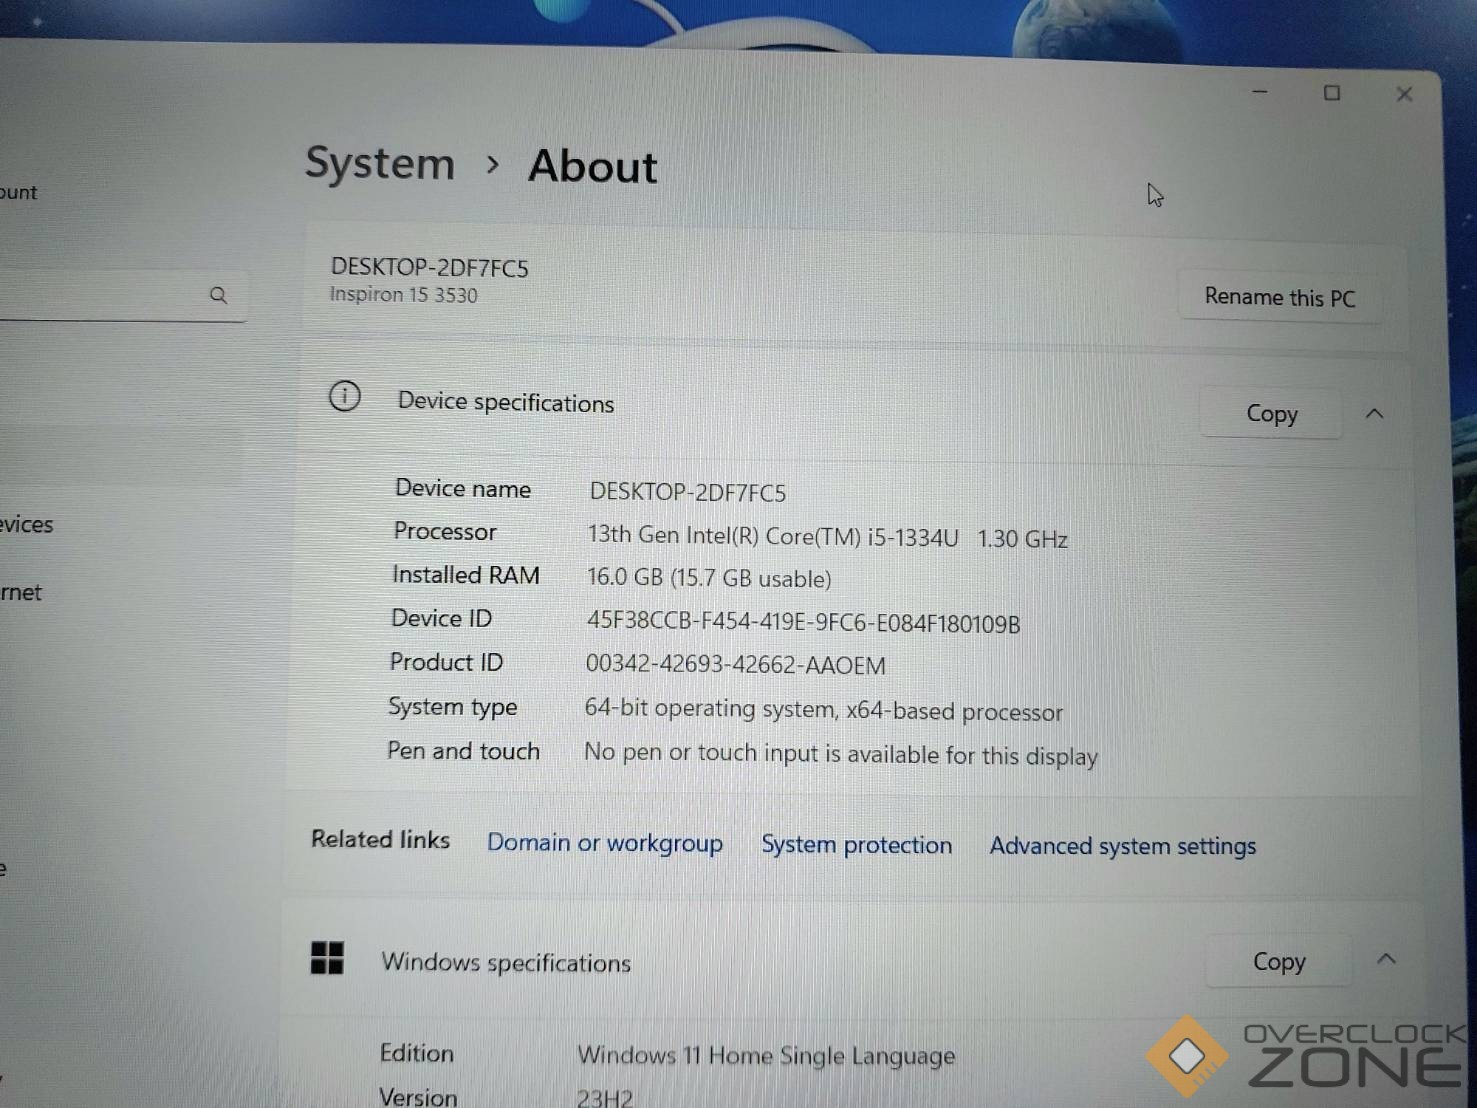Click the device name value DESKTOP-2DF7FC5 in specifications

pyautogui.click(x=688, y=492)
